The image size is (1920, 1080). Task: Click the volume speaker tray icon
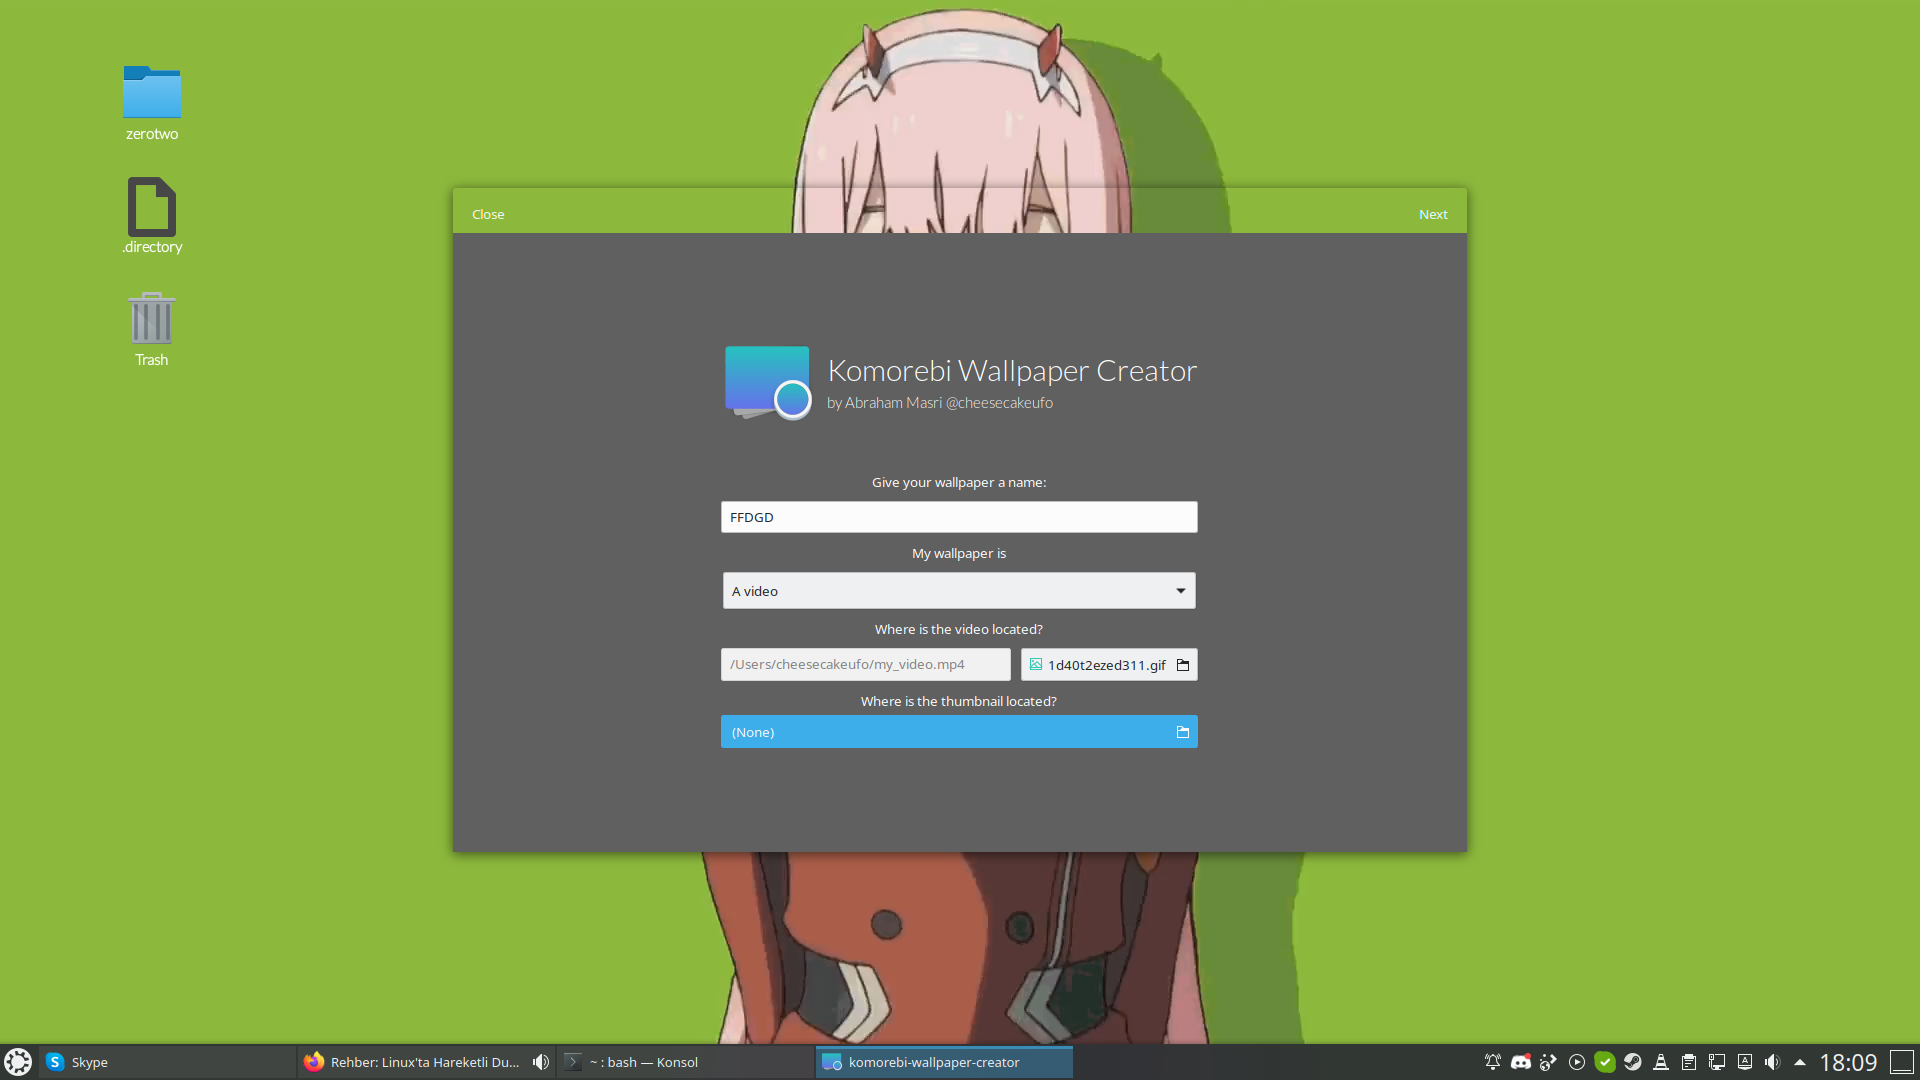1772,1062
